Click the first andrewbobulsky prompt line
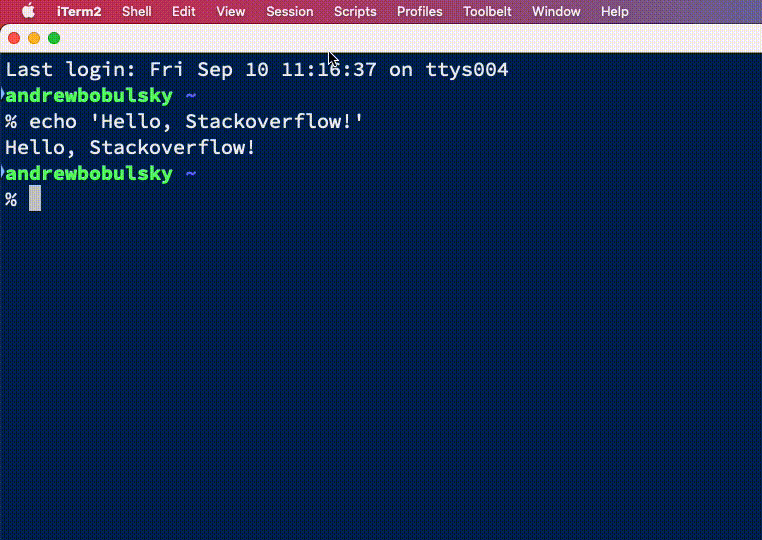 (x=101, y=96)
